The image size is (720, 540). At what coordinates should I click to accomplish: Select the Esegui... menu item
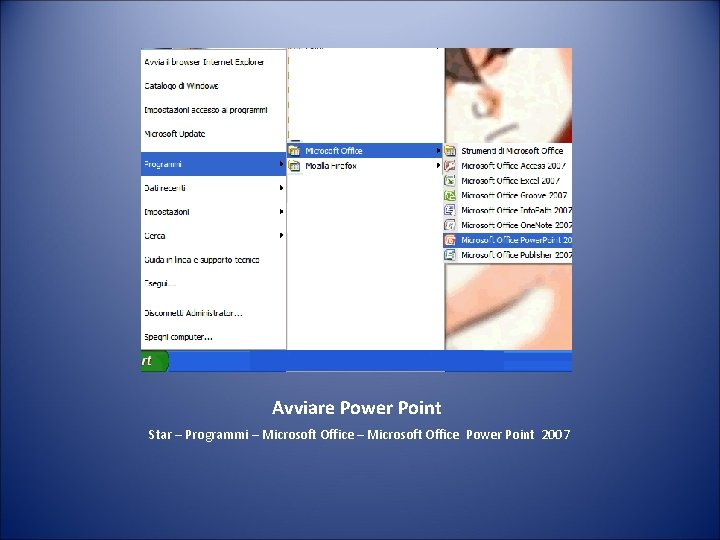point(160,283)
